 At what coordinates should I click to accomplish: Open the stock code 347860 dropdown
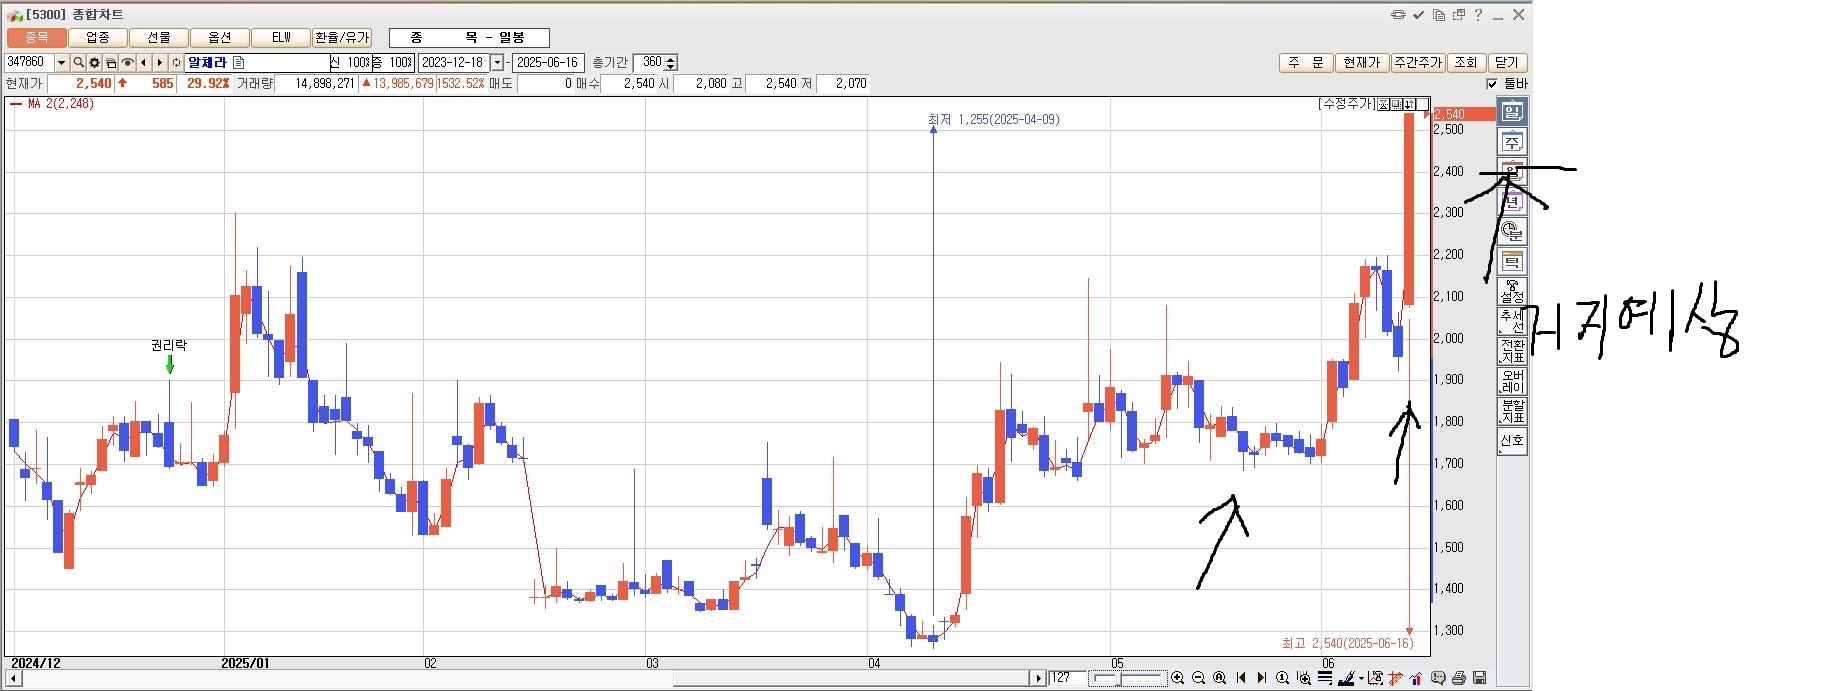tap(61, 63)
